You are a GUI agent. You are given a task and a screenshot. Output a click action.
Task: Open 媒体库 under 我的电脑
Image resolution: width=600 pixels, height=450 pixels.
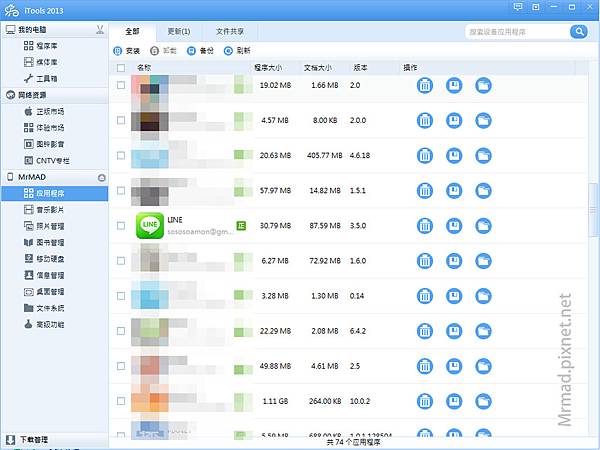54,62
